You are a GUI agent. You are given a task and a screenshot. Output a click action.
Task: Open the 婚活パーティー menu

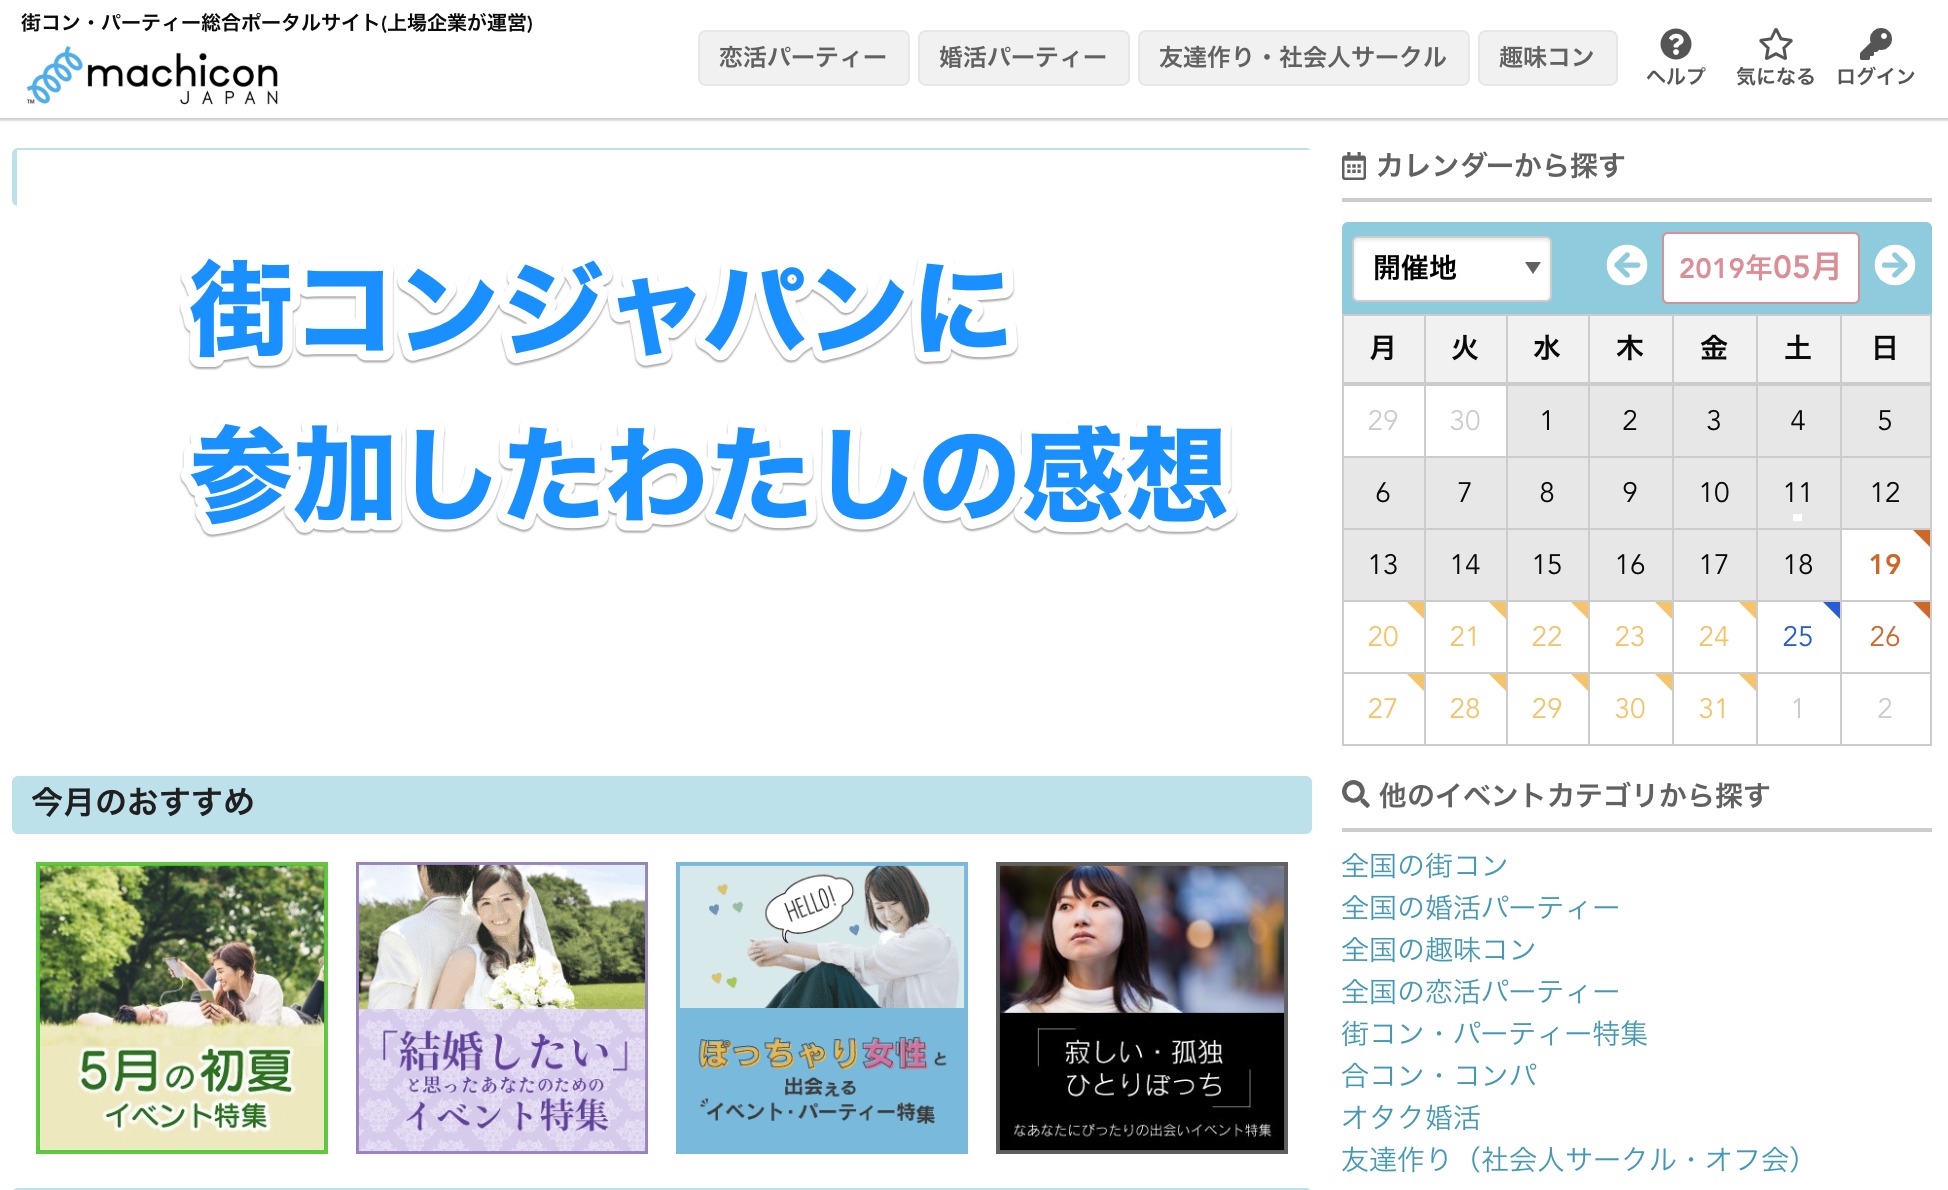pyautogui.click(x=1023, y=57)
